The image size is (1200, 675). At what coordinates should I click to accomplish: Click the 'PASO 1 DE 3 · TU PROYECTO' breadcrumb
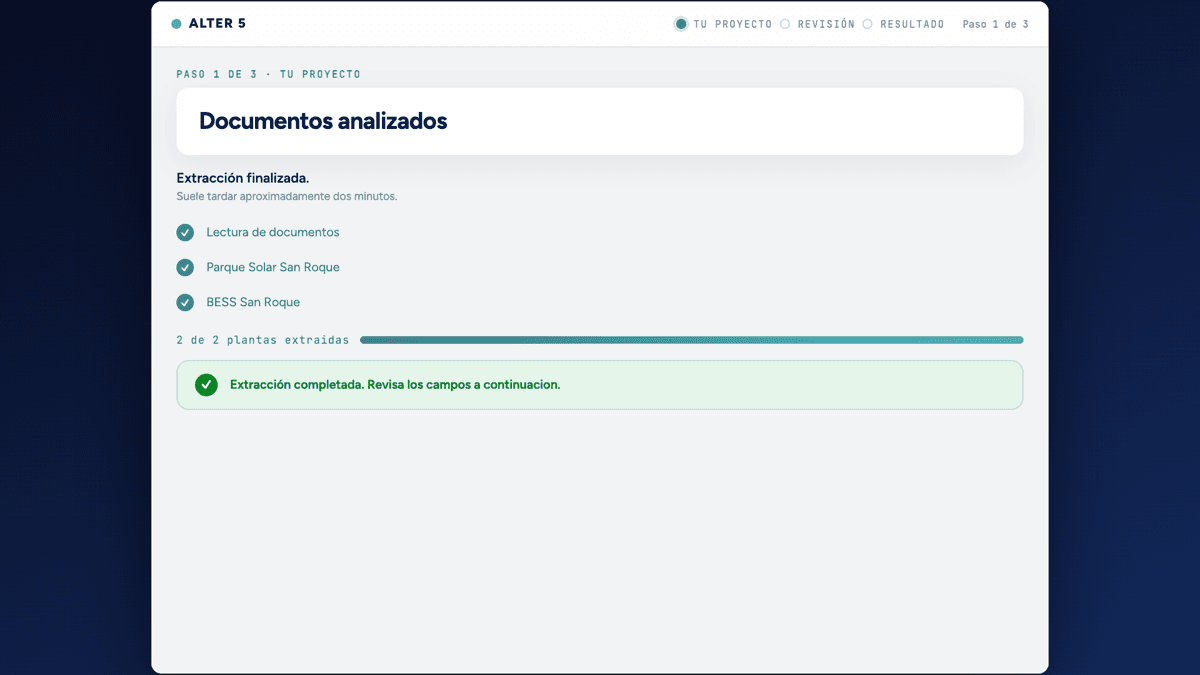tap(268, 74)
